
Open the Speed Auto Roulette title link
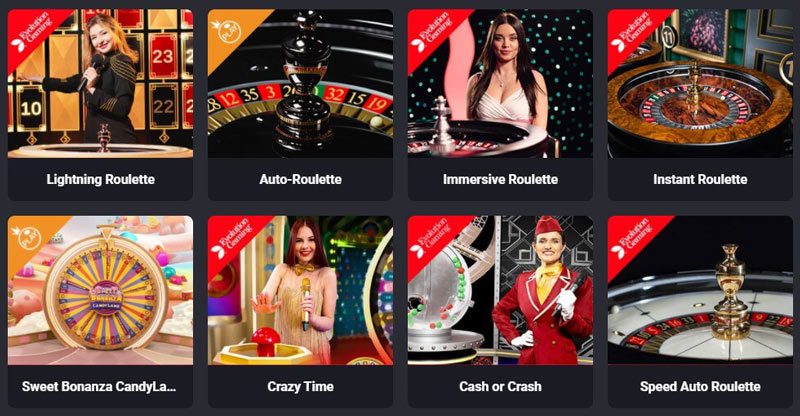pos(701,386)
